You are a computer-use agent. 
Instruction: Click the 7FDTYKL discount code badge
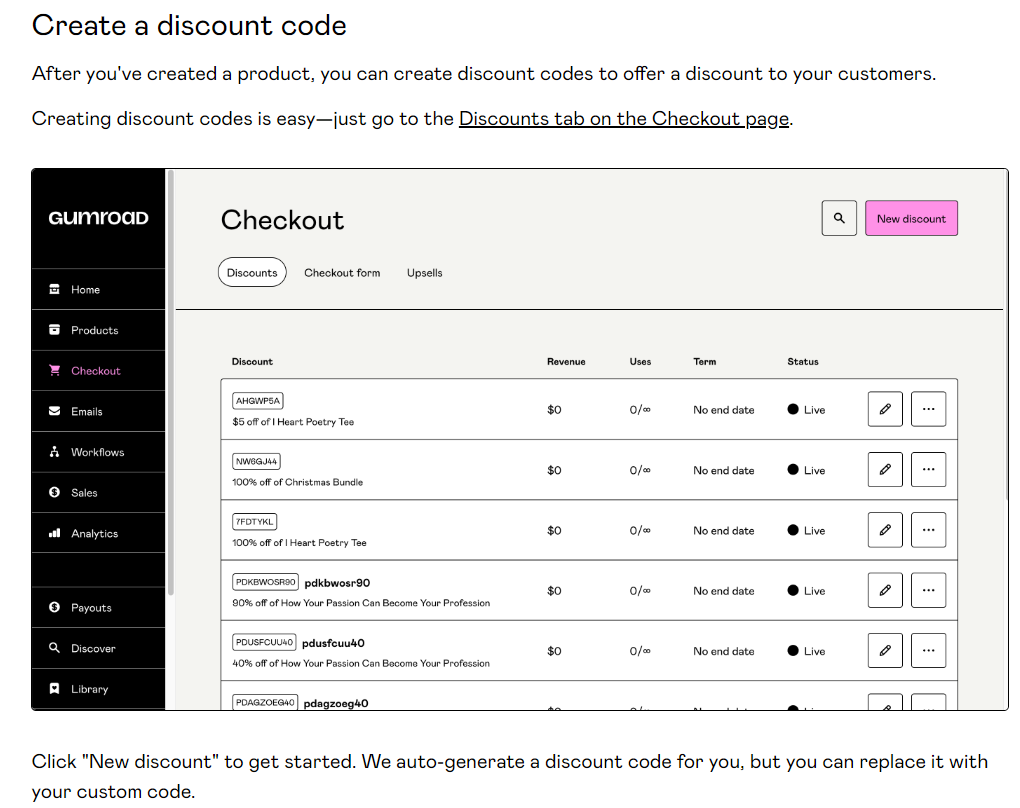click(x=255, y=522)
